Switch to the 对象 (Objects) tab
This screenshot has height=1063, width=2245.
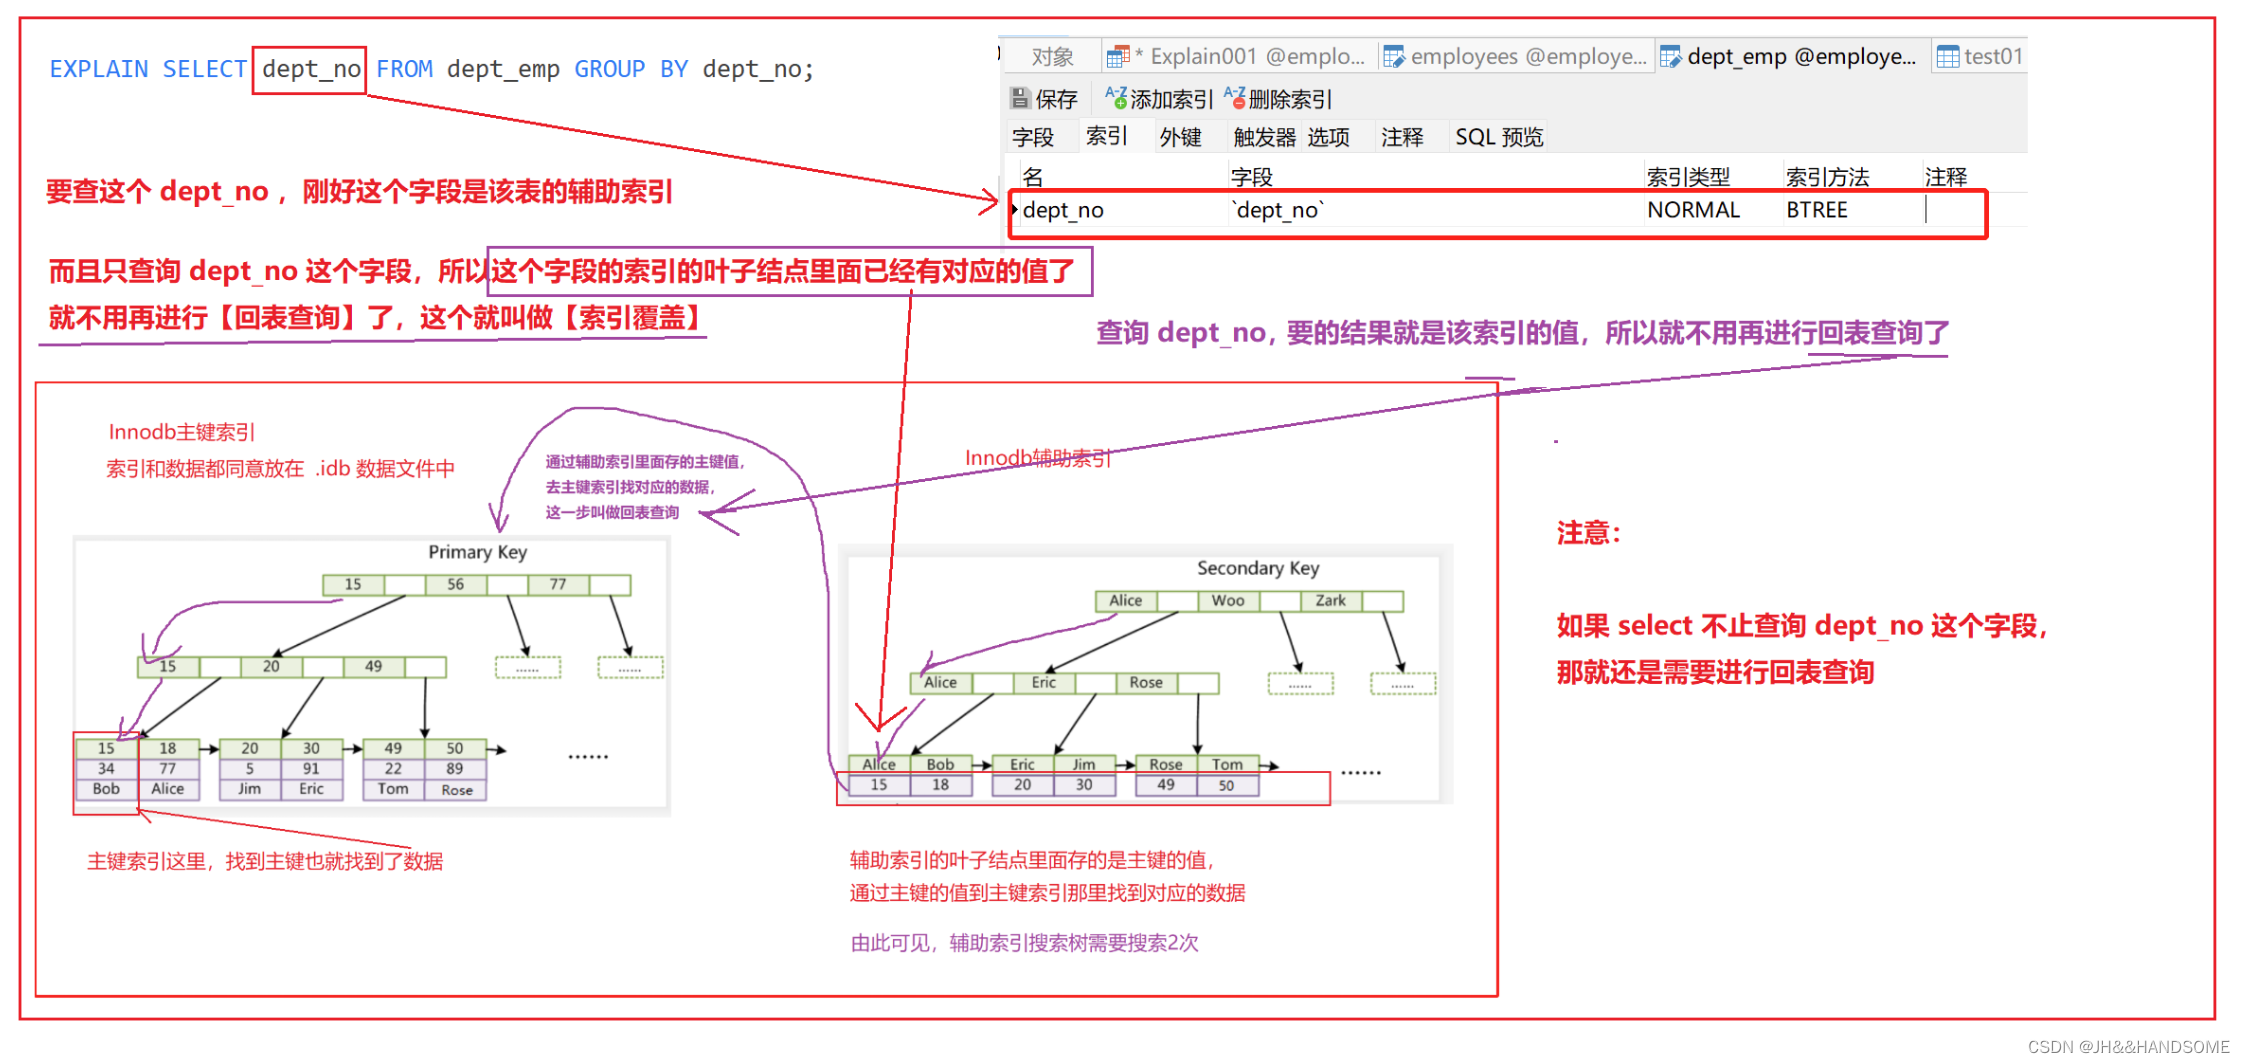coord(1052,57)
